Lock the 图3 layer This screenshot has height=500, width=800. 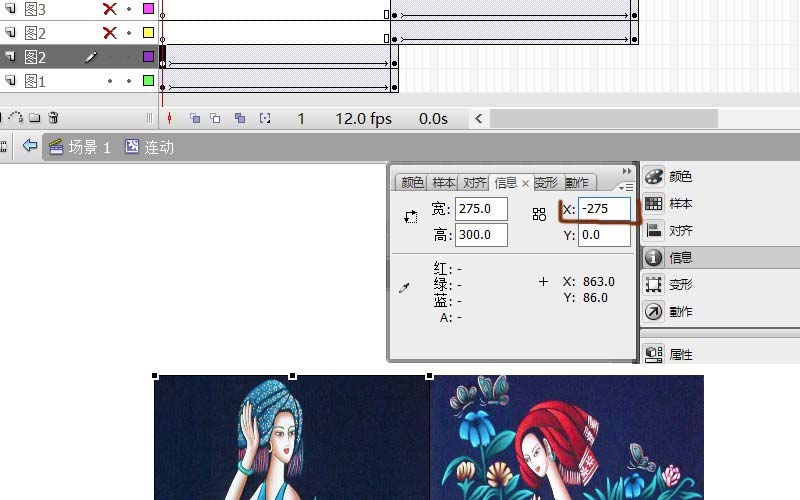[129, 9]
